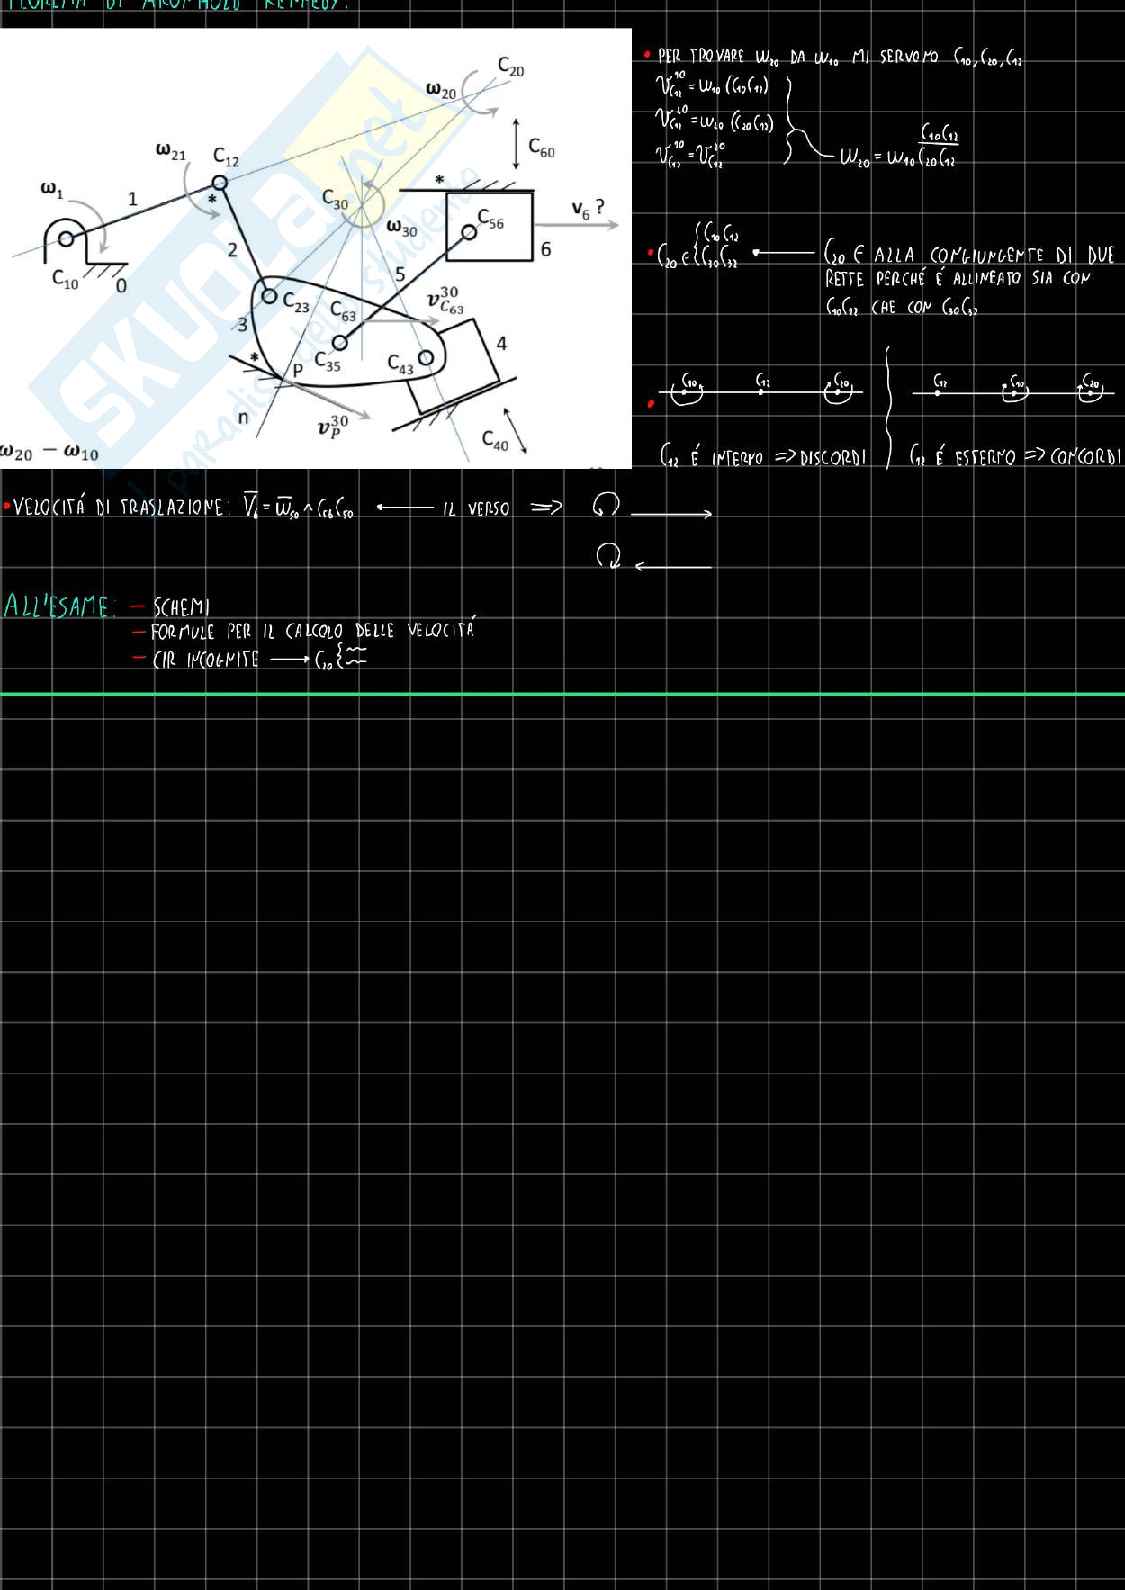
Task: Click the C35 joint circle
Action: (x=340, y=343)
